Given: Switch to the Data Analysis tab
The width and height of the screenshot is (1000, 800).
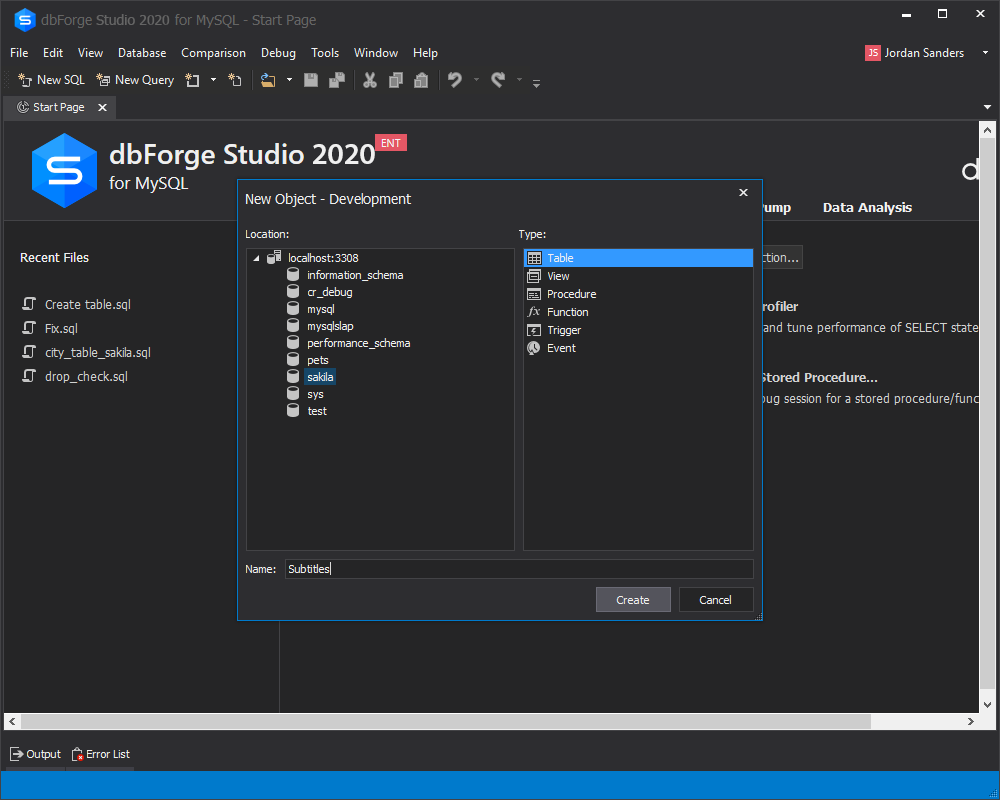Looking at the screenshot, I should tap(867, 207).
